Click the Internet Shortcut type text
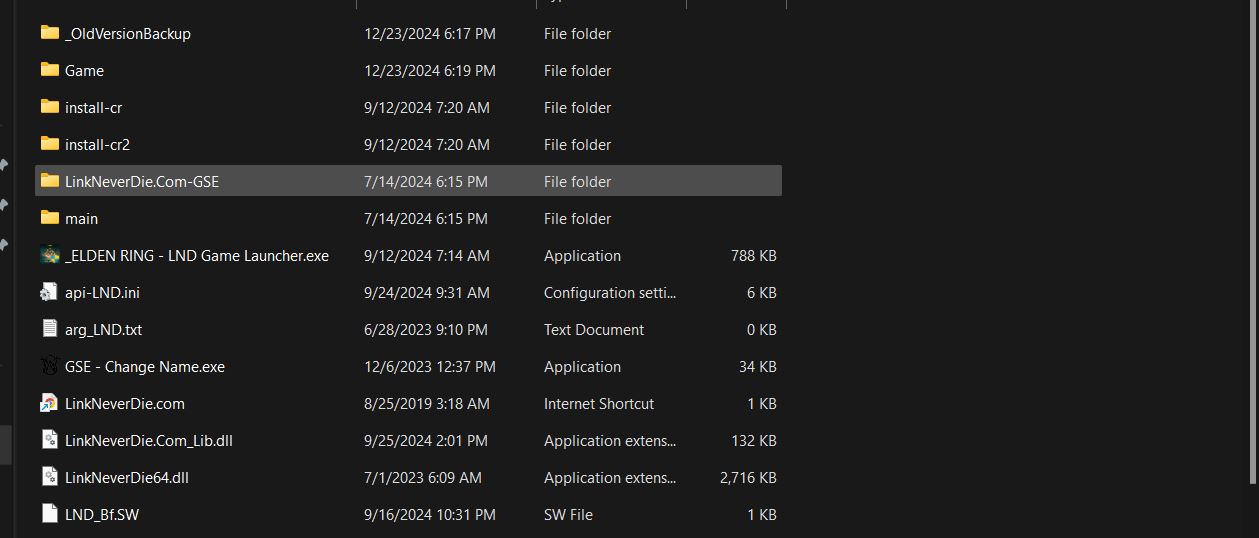 point(598,404)
